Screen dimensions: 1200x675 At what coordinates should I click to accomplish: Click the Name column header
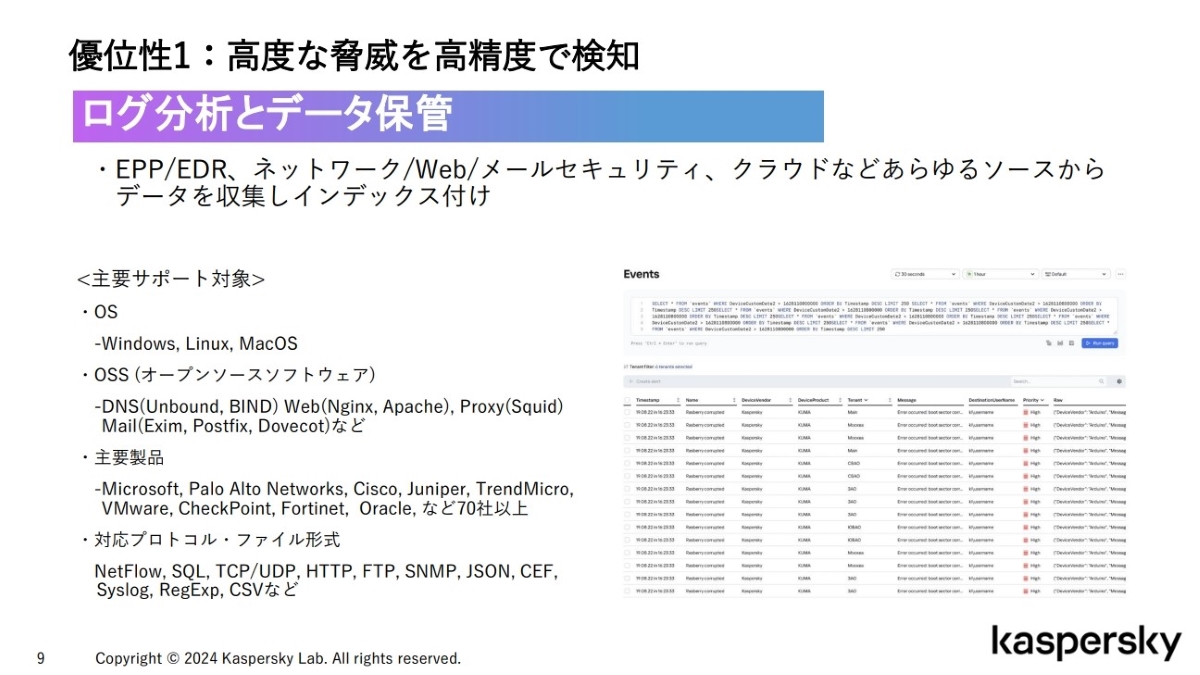point(692,400)
